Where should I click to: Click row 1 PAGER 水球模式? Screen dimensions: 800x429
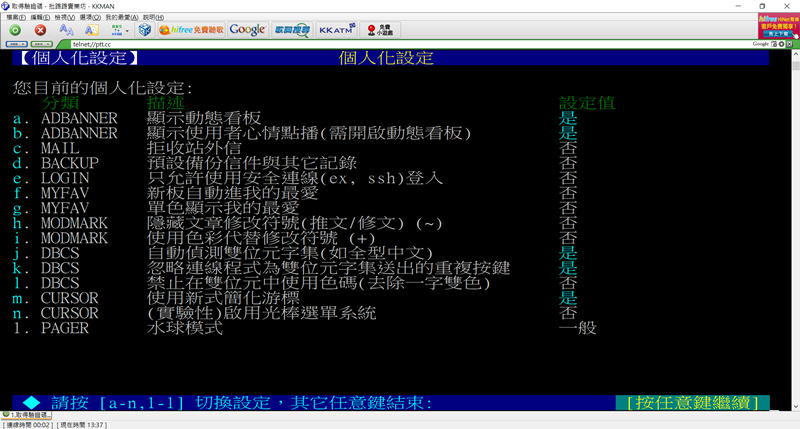(305, 328)
